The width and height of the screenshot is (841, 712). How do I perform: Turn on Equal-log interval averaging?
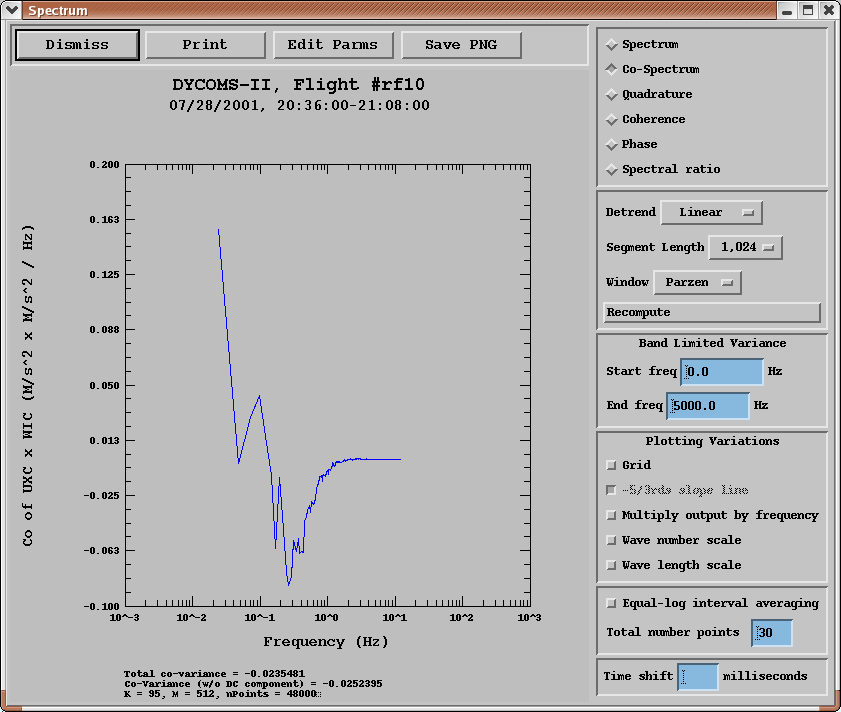(612, 603)
